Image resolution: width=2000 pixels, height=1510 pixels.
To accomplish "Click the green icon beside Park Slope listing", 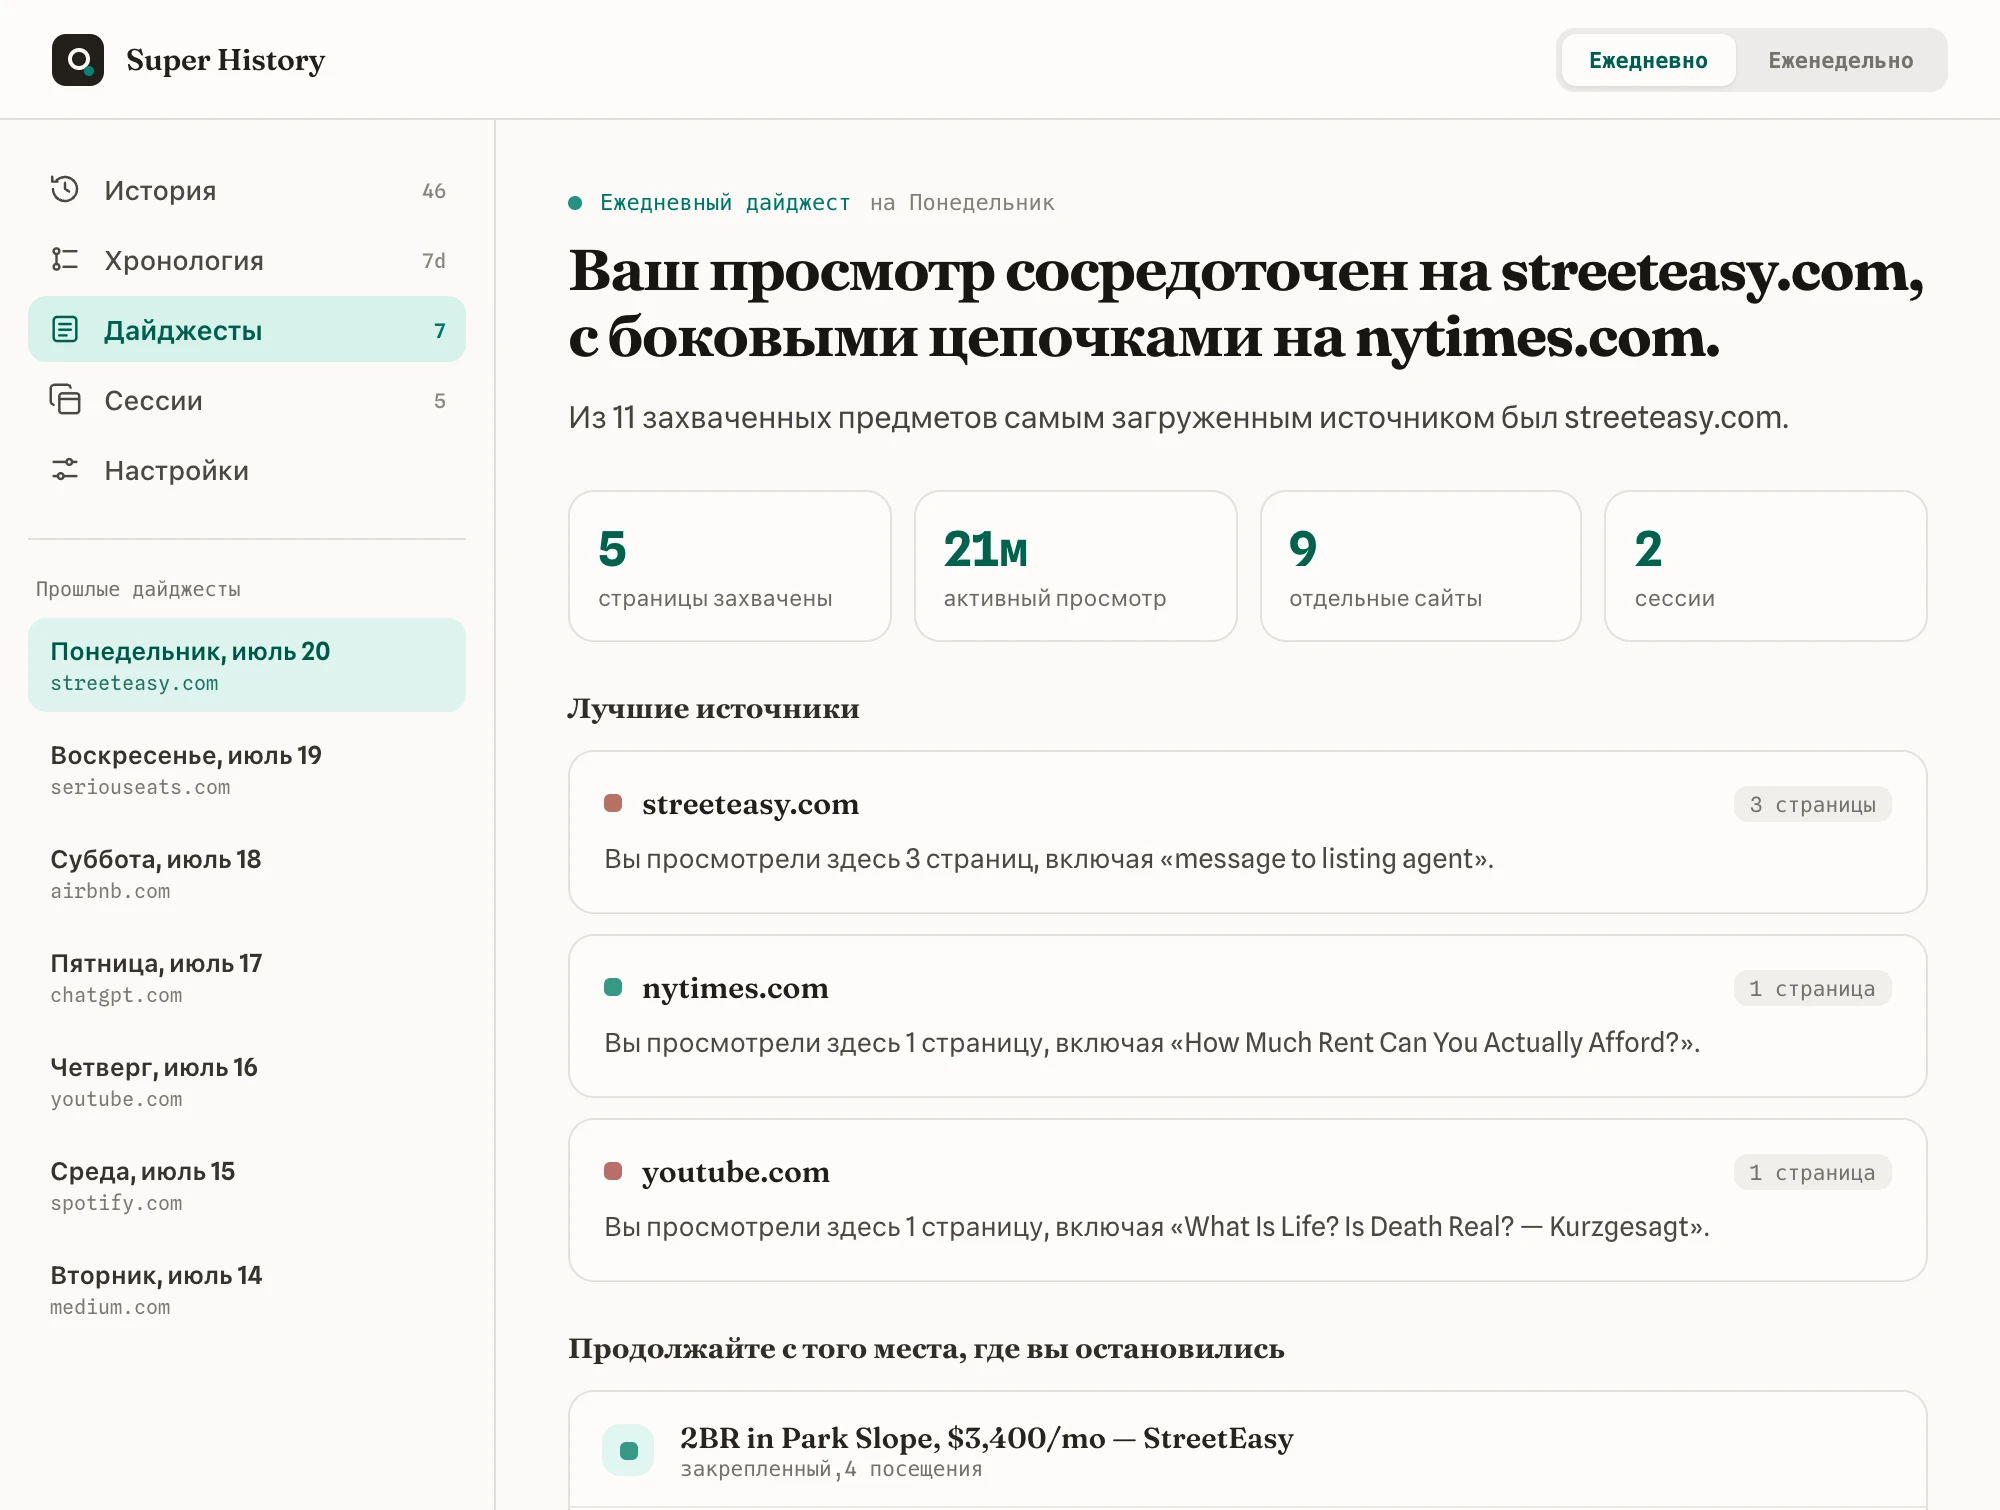I will coord(628,1450).
